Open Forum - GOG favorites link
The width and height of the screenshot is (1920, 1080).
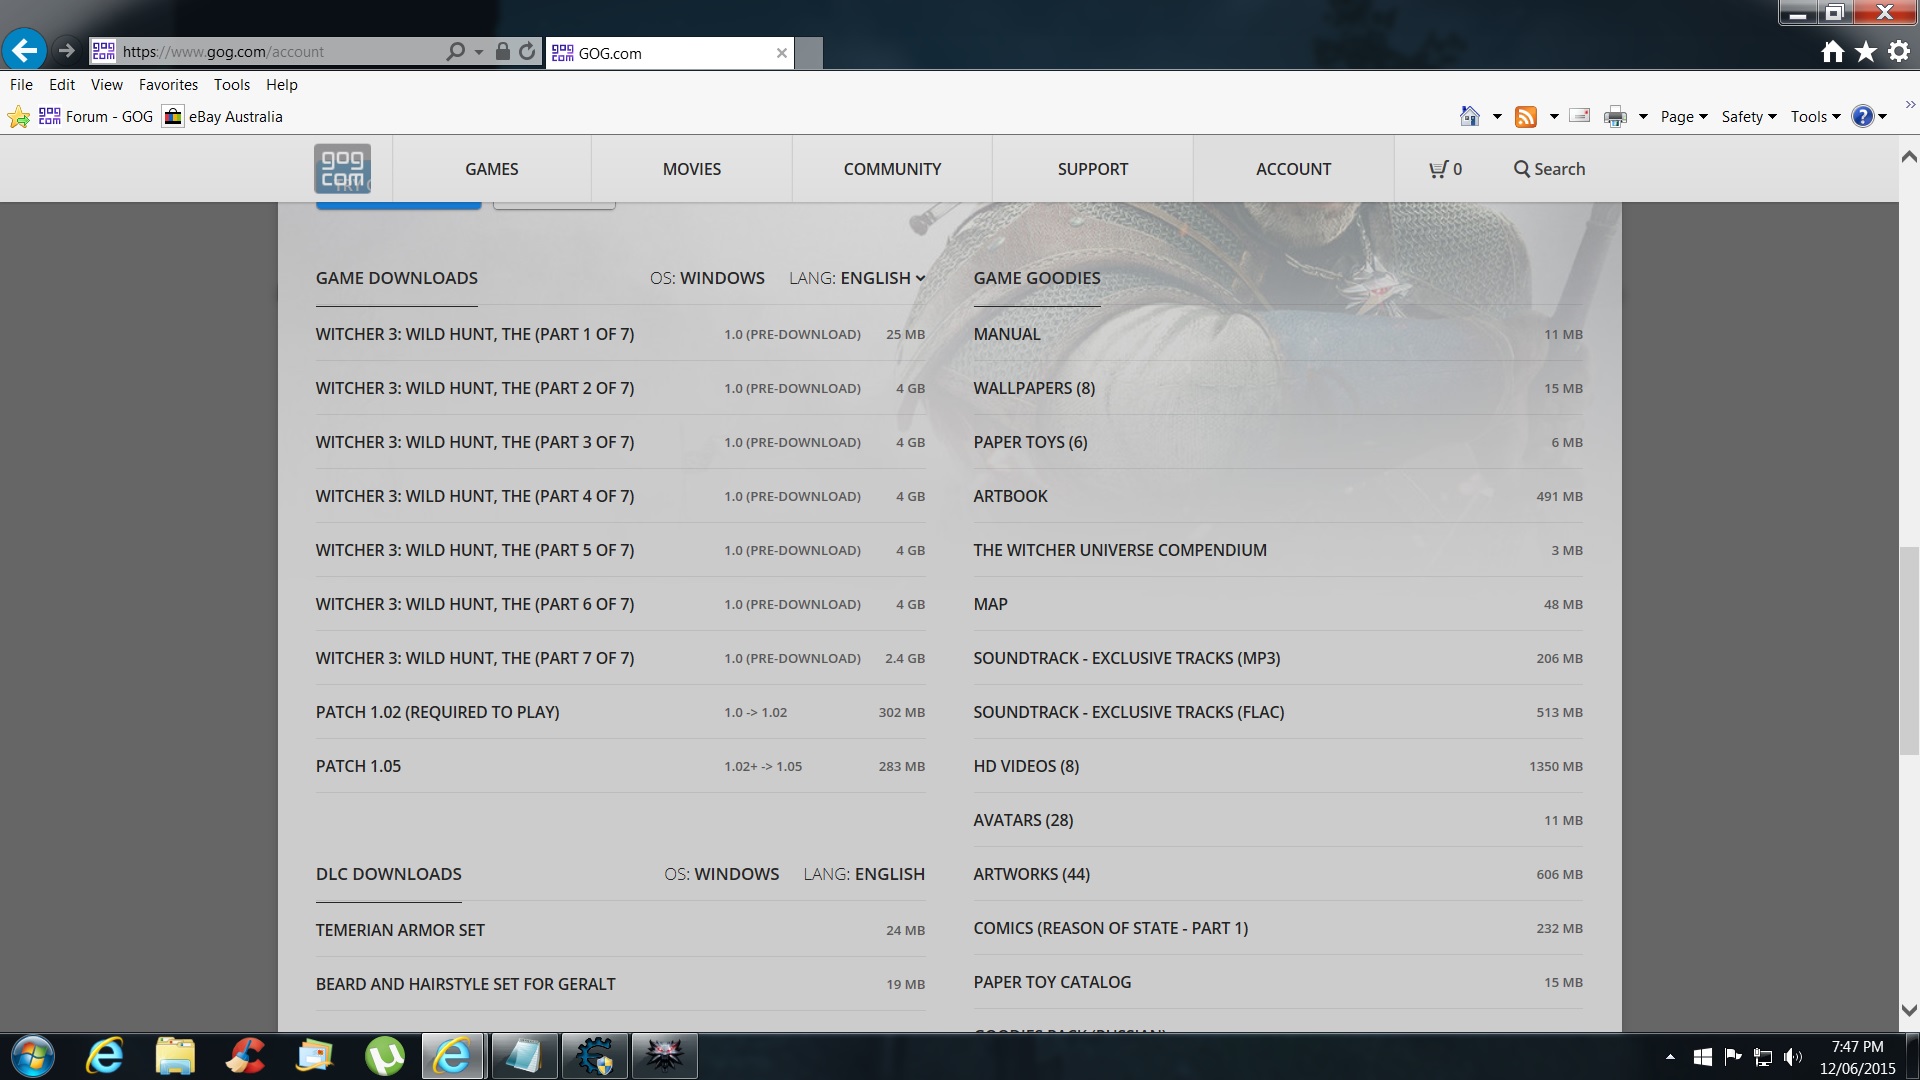tap(96, 117)
